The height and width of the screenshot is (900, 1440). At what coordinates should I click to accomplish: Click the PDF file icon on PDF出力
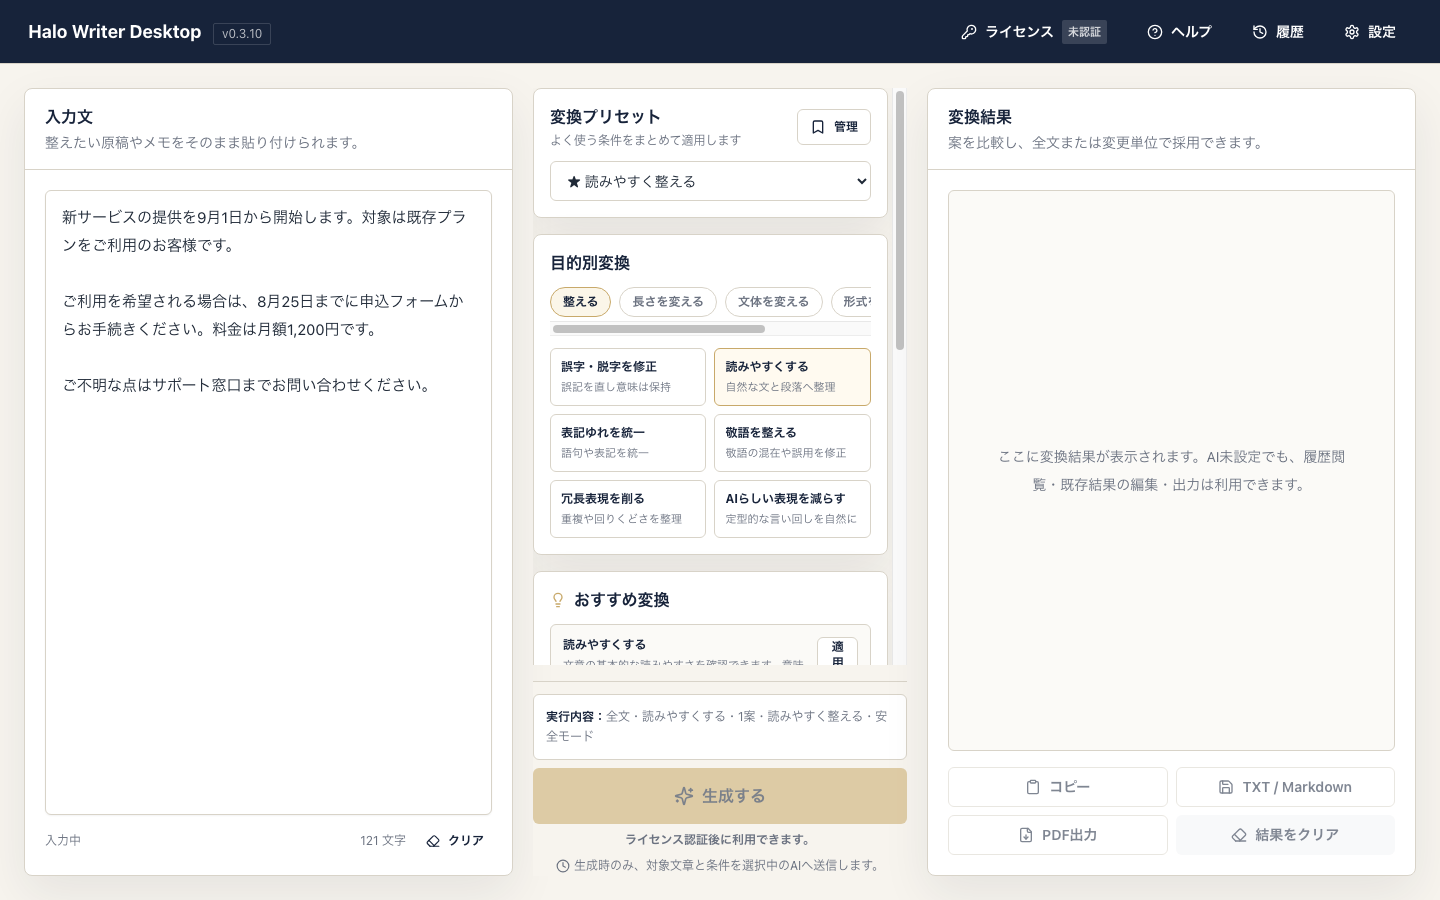pyautogui.click(x=1026, y=835)
